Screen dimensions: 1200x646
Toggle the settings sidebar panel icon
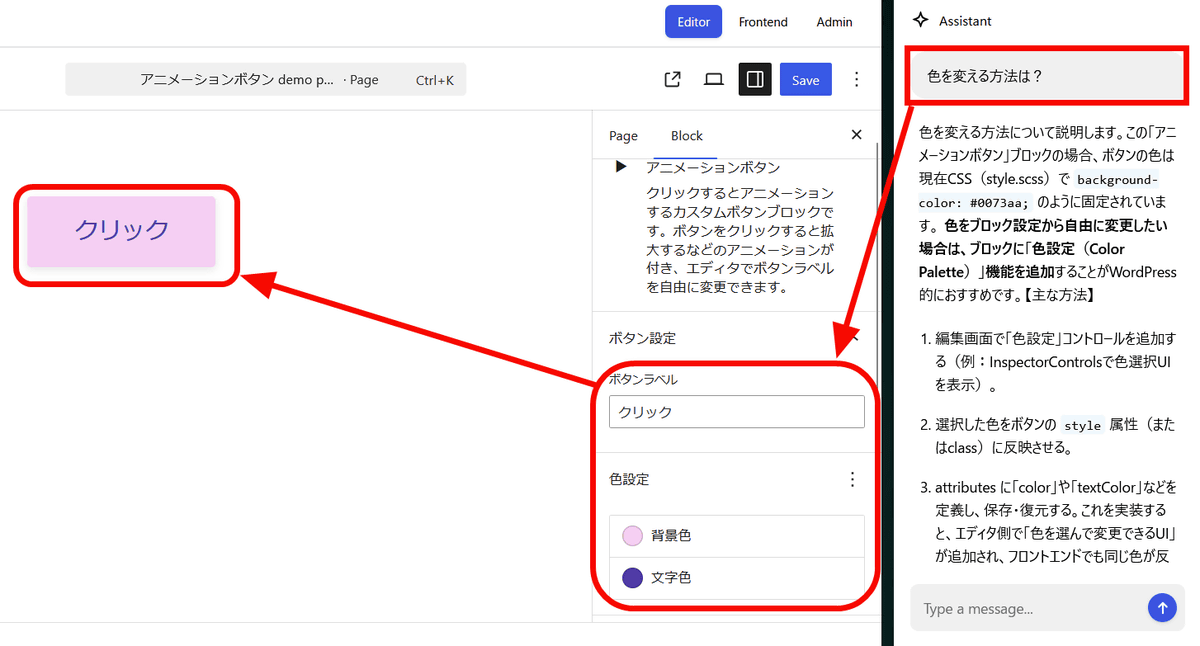(x=755, y=80)
